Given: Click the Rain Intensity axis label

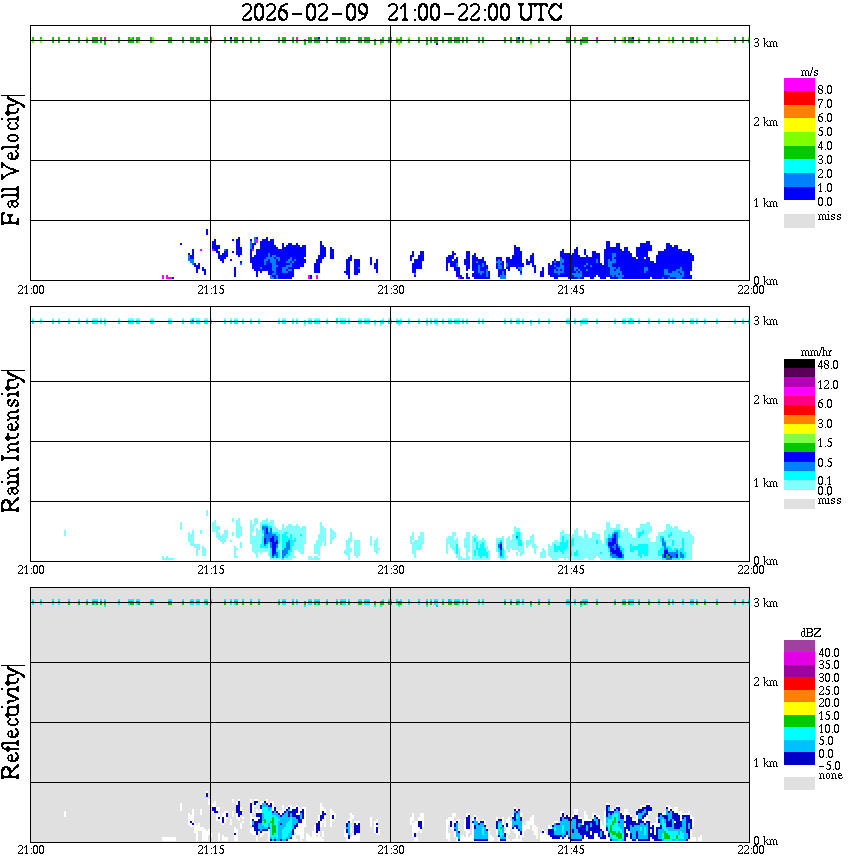Looking at the screenshot, I should (x=11, y=441).
